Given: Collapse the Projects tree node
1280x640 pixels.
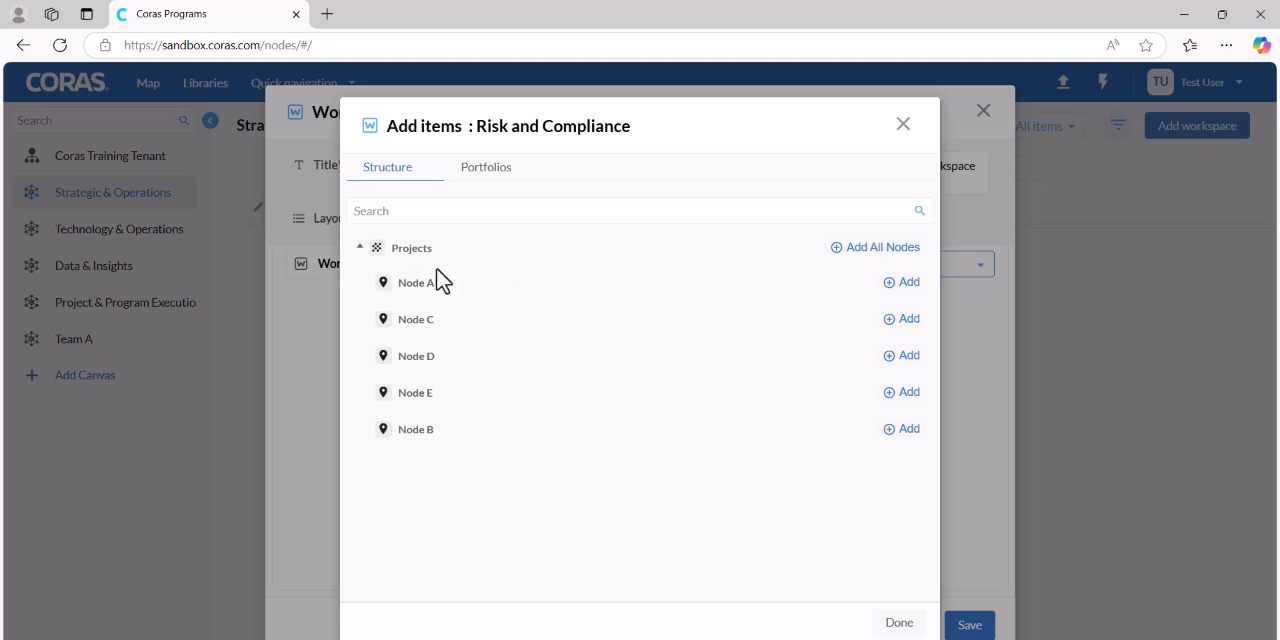Looking at the screenshot, I should 360,246.
